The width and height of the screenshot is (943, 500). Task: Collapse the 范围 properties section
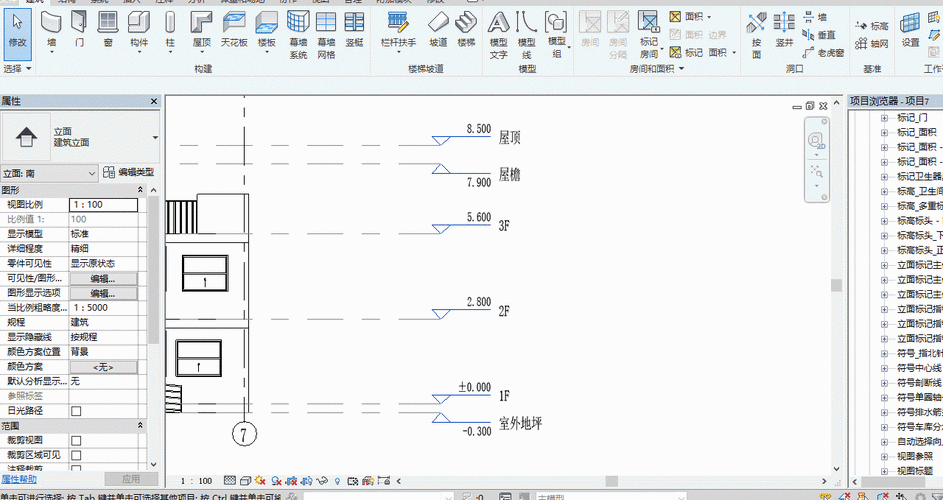pyautogui.click(x=140, y=425)
